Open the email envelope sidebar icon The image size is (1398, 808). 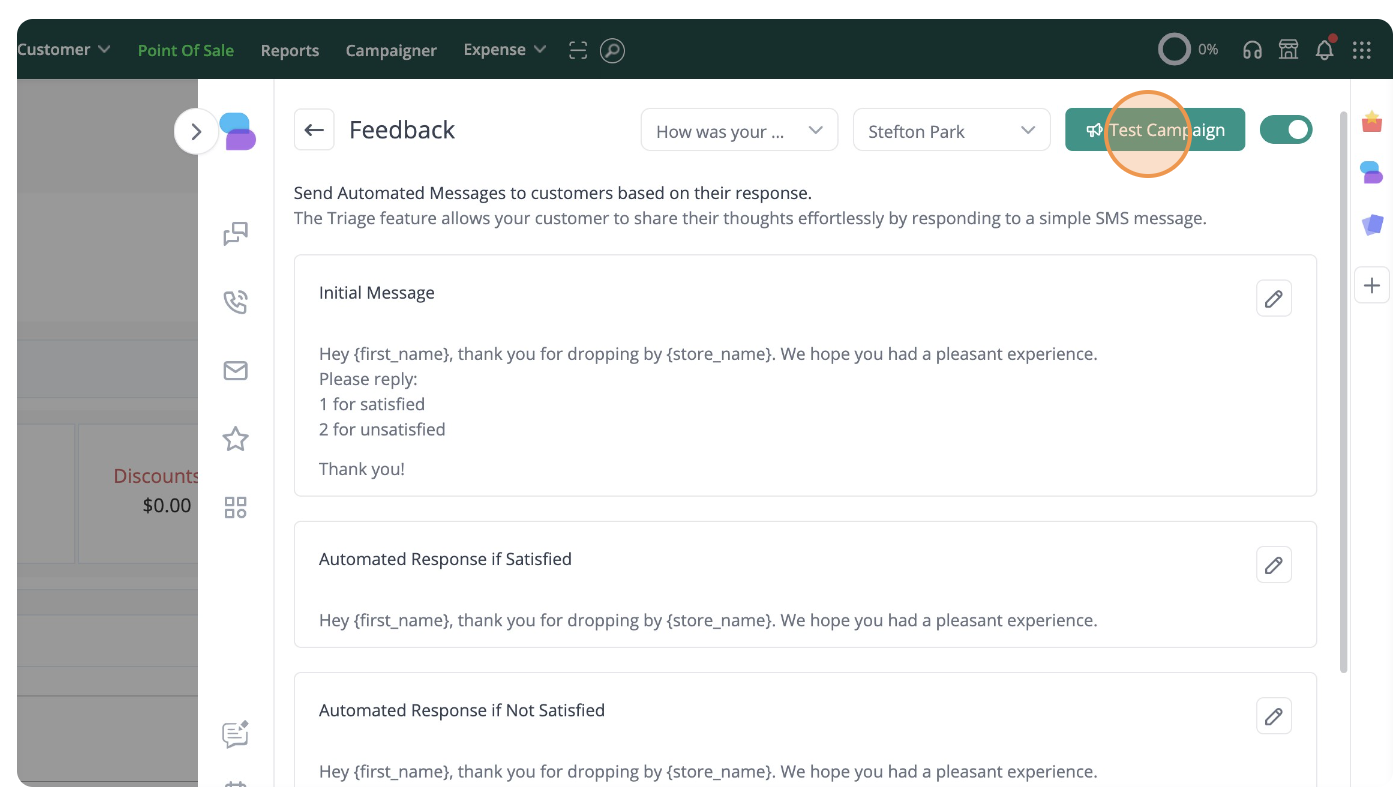tap(235, 371)
